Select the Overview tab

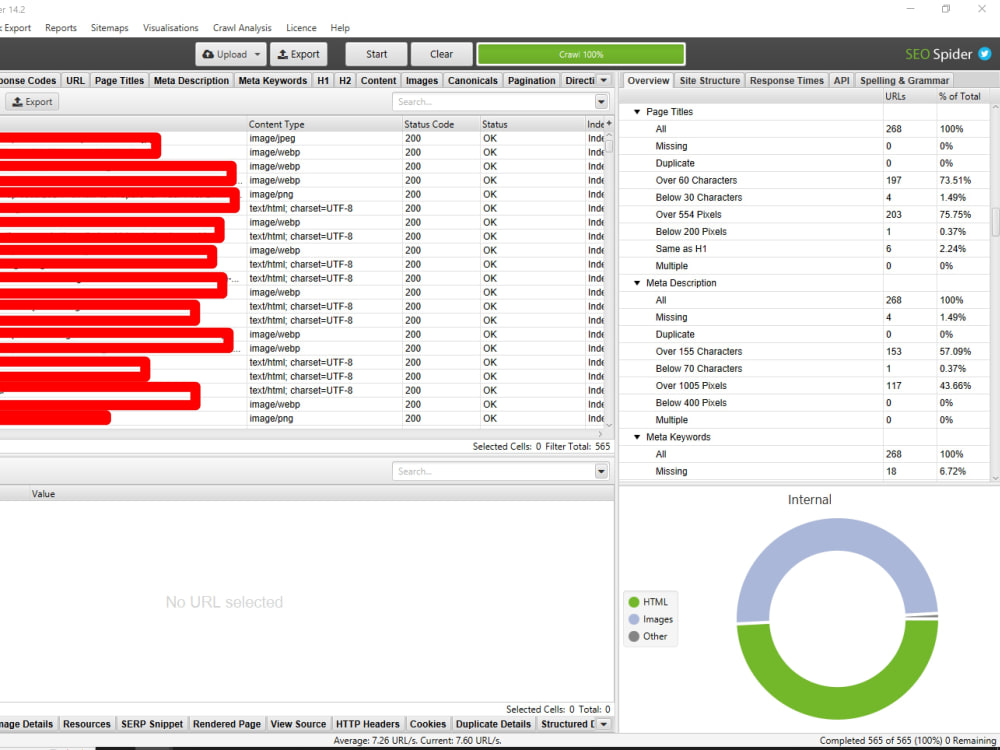[x=648, y=80]
